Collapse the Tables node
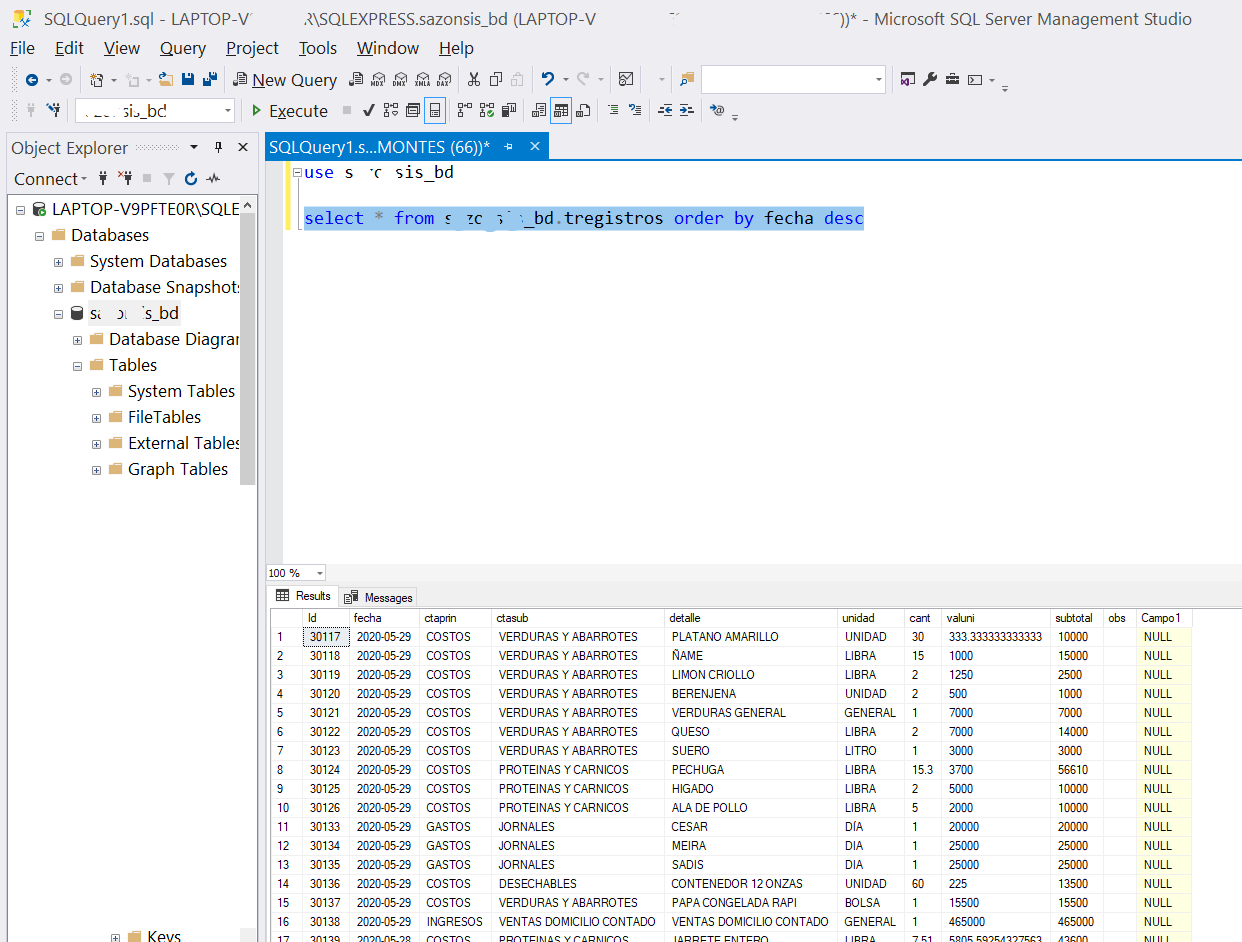This screenshot has height=942, width=1242. (77, 365)
